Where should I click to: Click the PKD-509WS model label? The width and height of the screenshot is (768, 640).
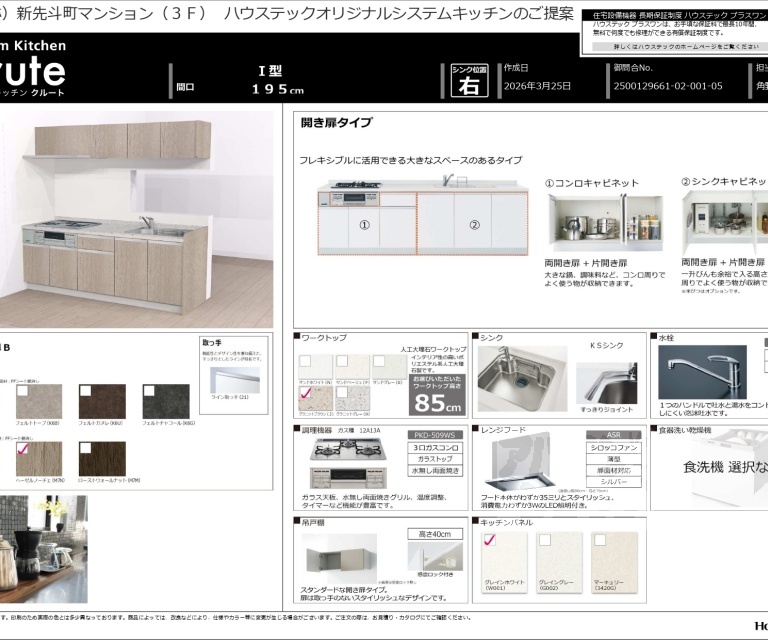click(x=435, y=435)
